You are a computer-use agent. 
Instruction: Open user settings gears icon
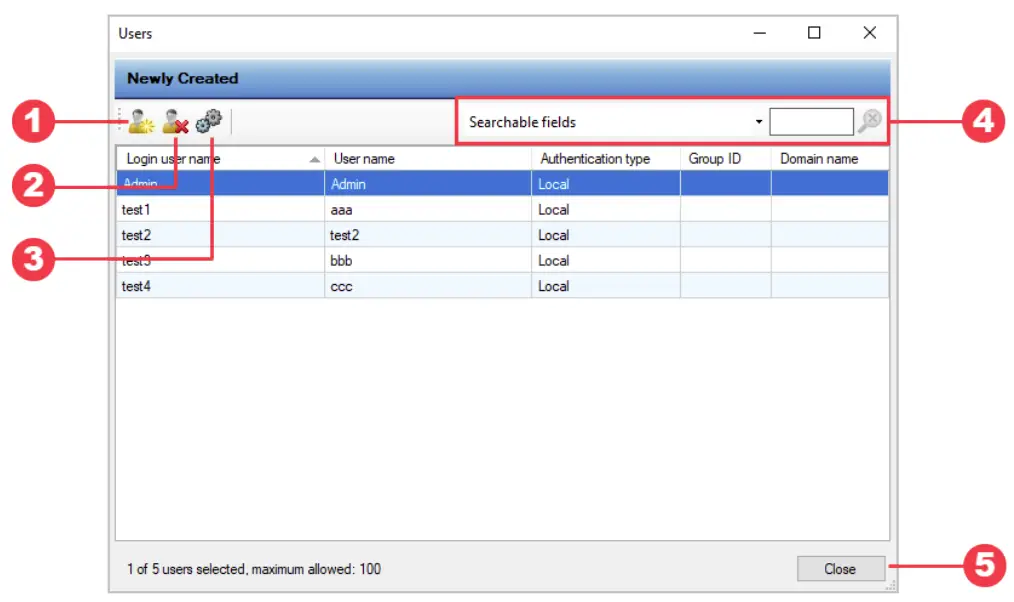(208, 121)
